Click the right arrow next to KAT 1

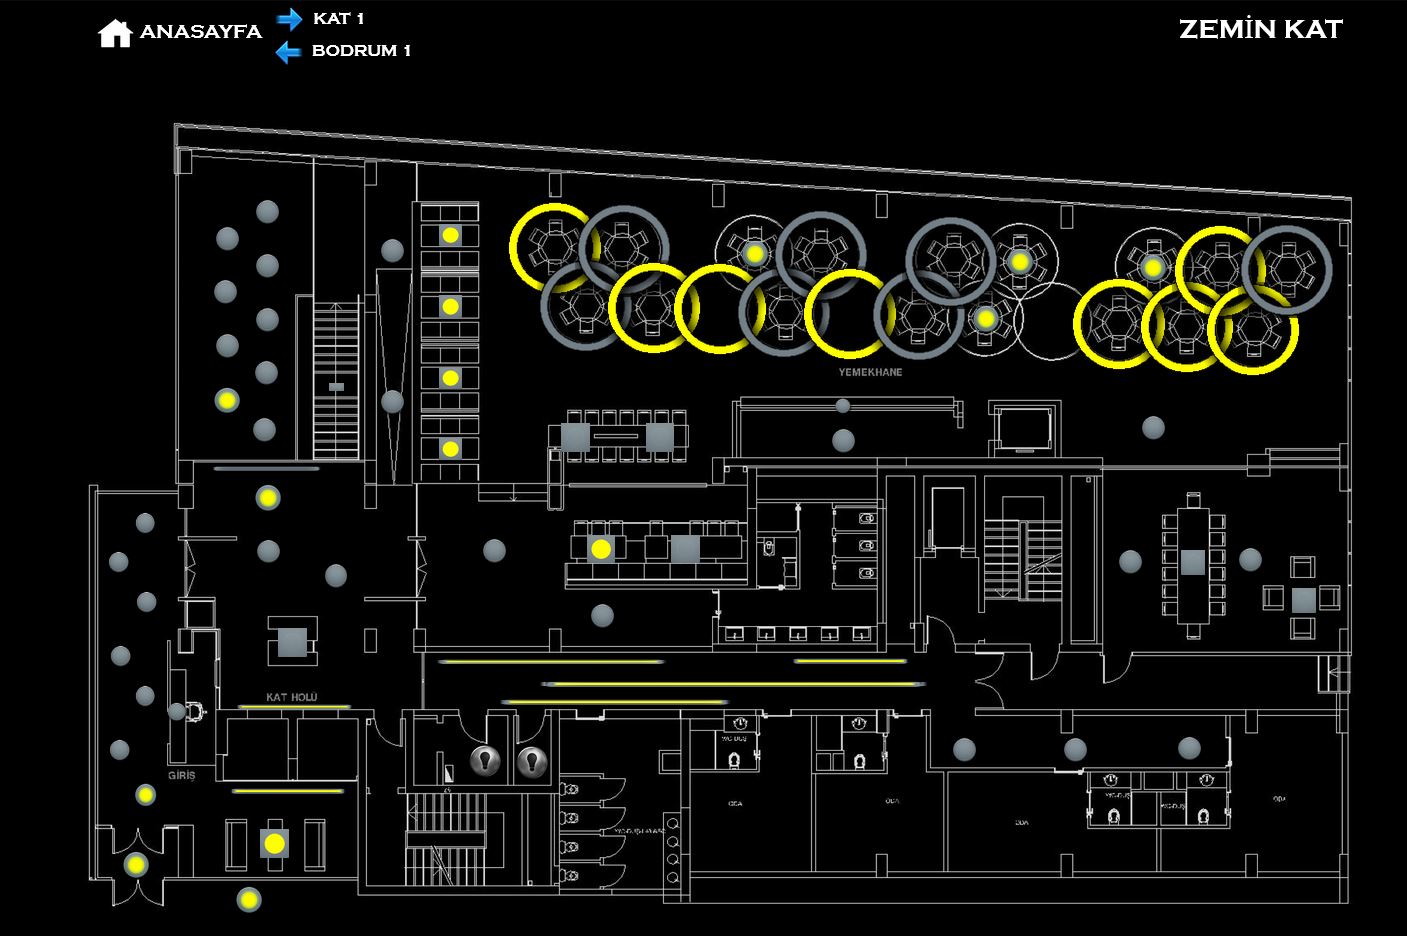tap(289, 18)
